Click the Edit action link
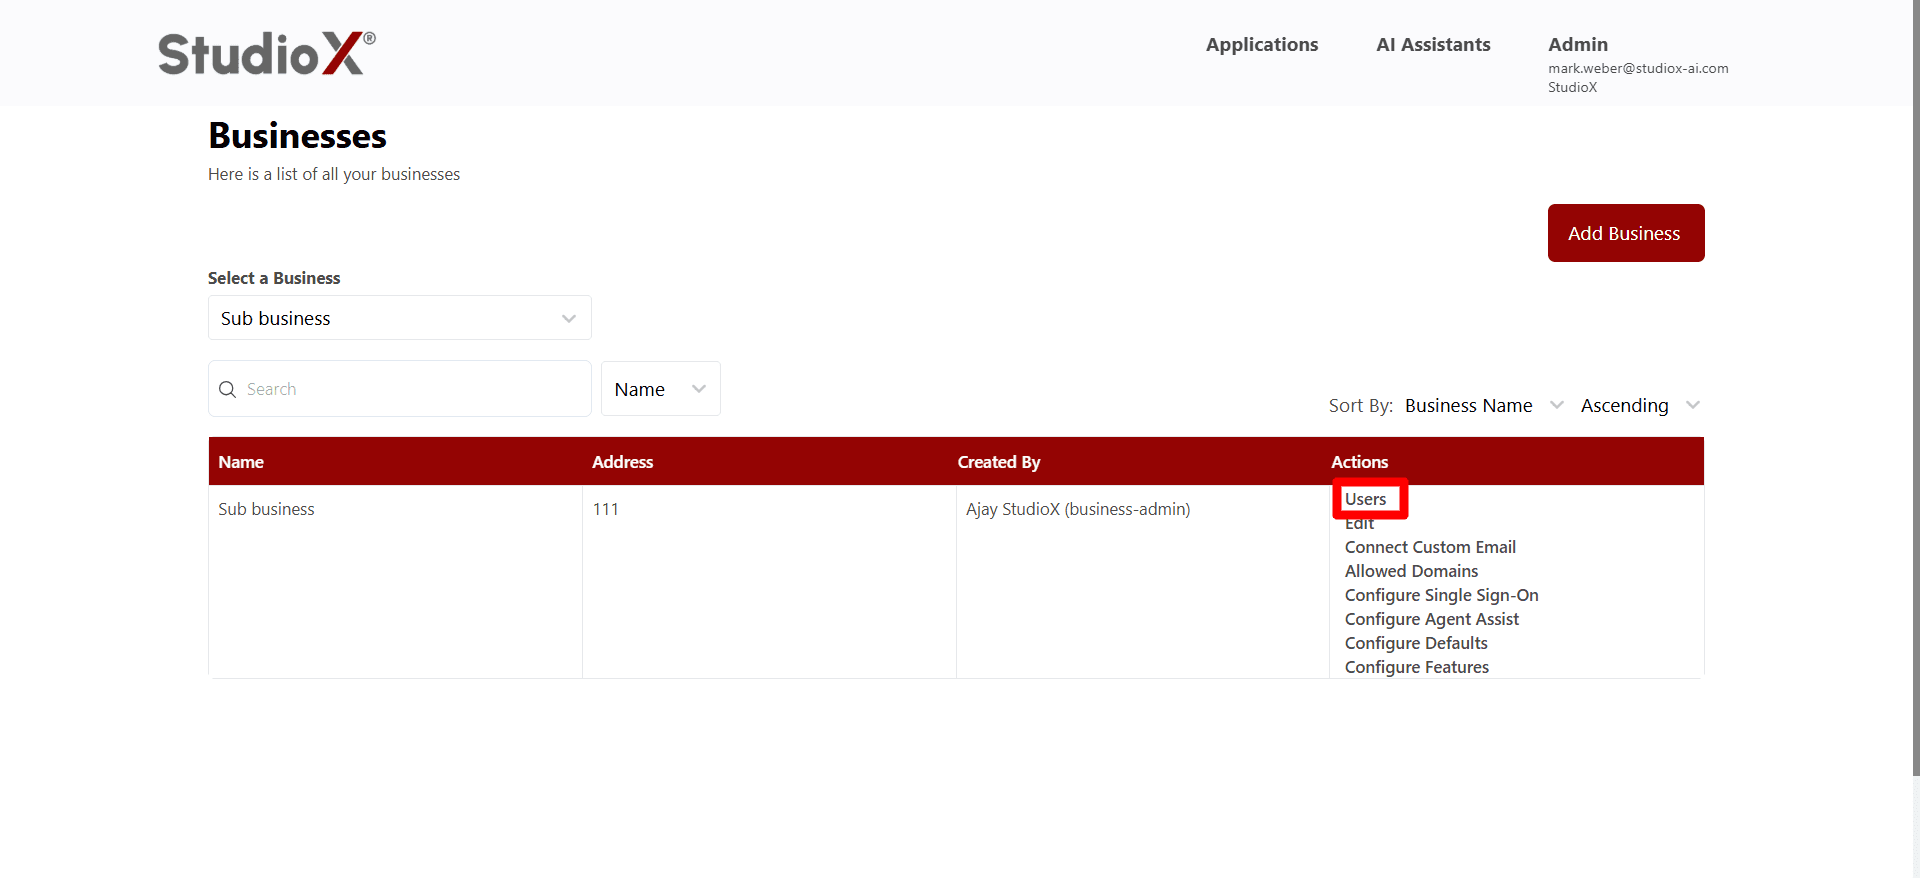The height and width of the screenshot is (878, 1920). pyautogui.click(x=1359, y=526)
